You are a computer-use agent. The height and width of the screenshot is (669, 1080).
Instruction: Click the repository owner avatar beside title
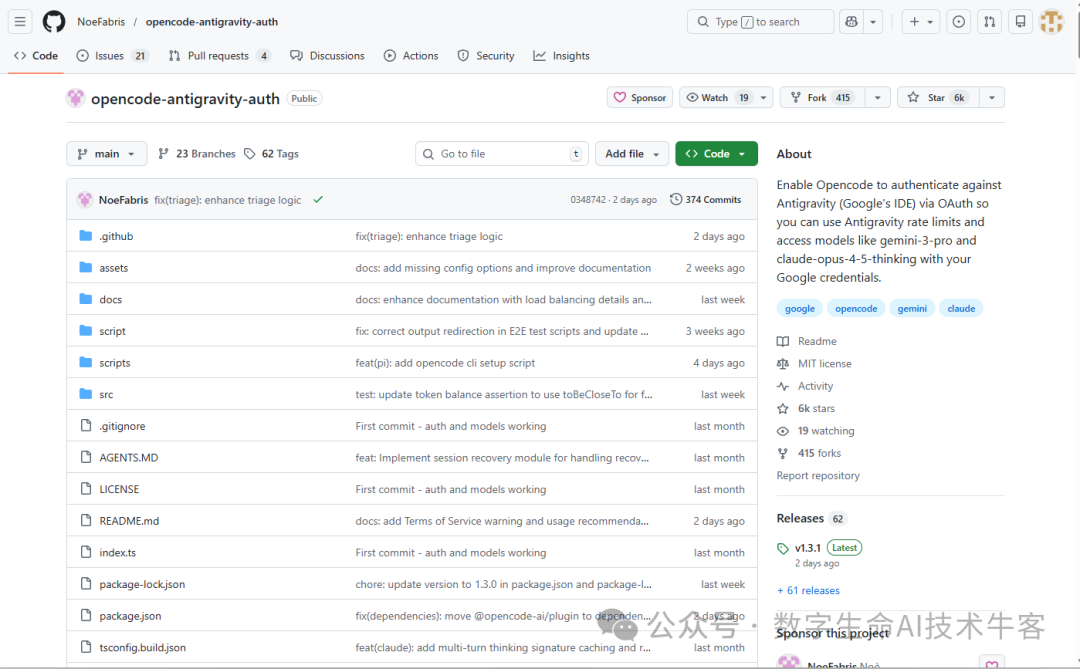click(x=76, y=99)
